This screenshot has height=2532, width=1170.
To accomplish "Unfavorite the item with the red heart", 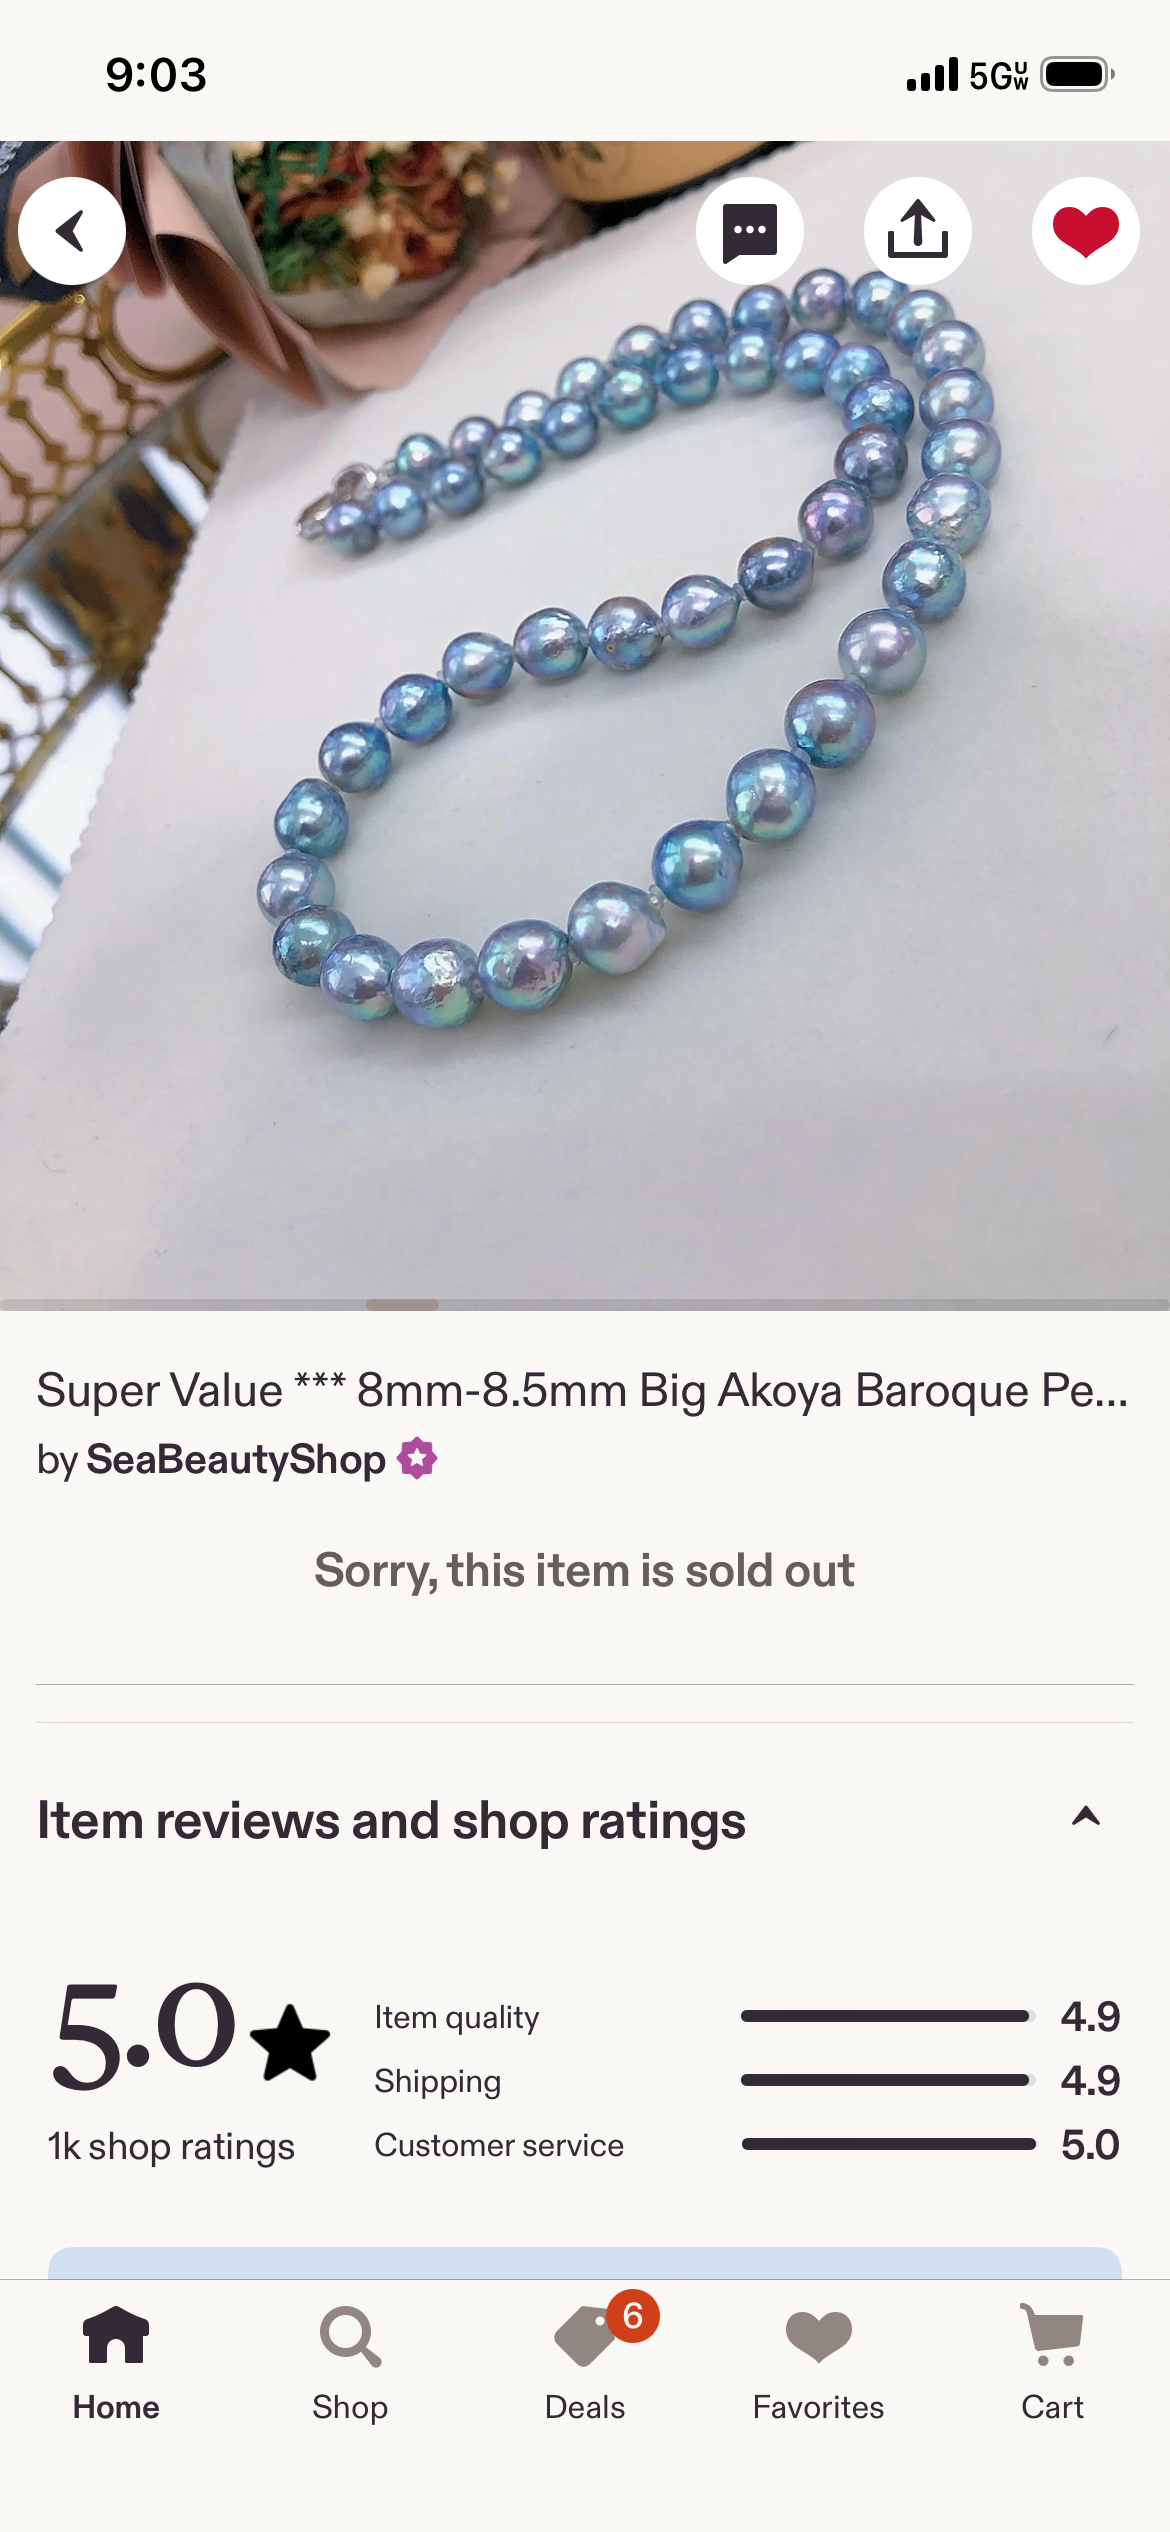I will click(1086, 231).
